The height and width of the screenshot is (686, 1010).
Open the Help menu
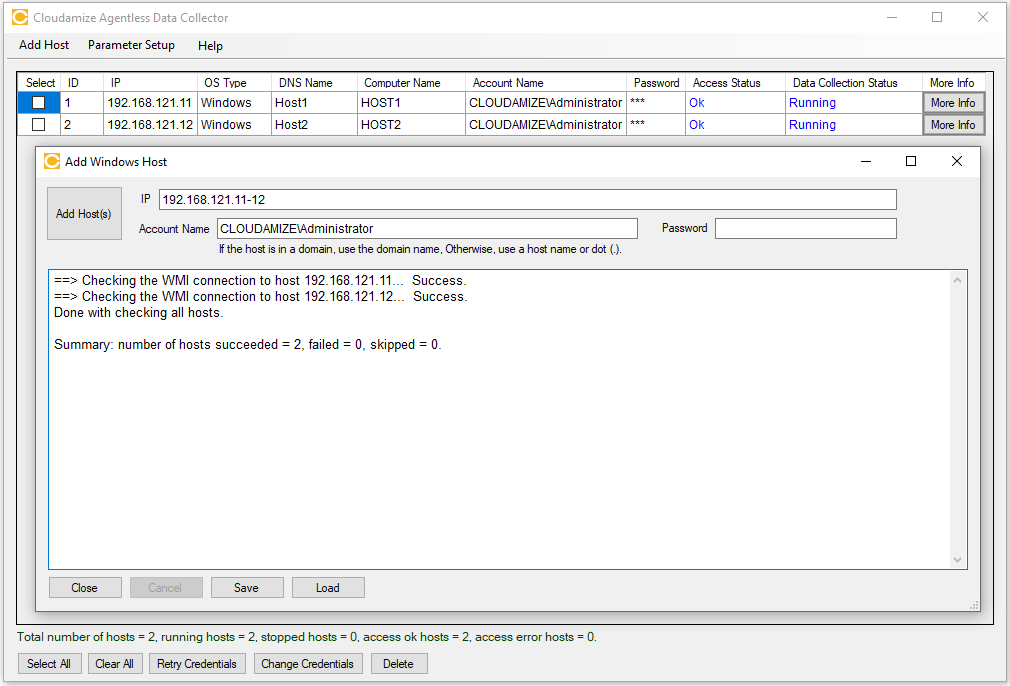(x=210, y=45)
